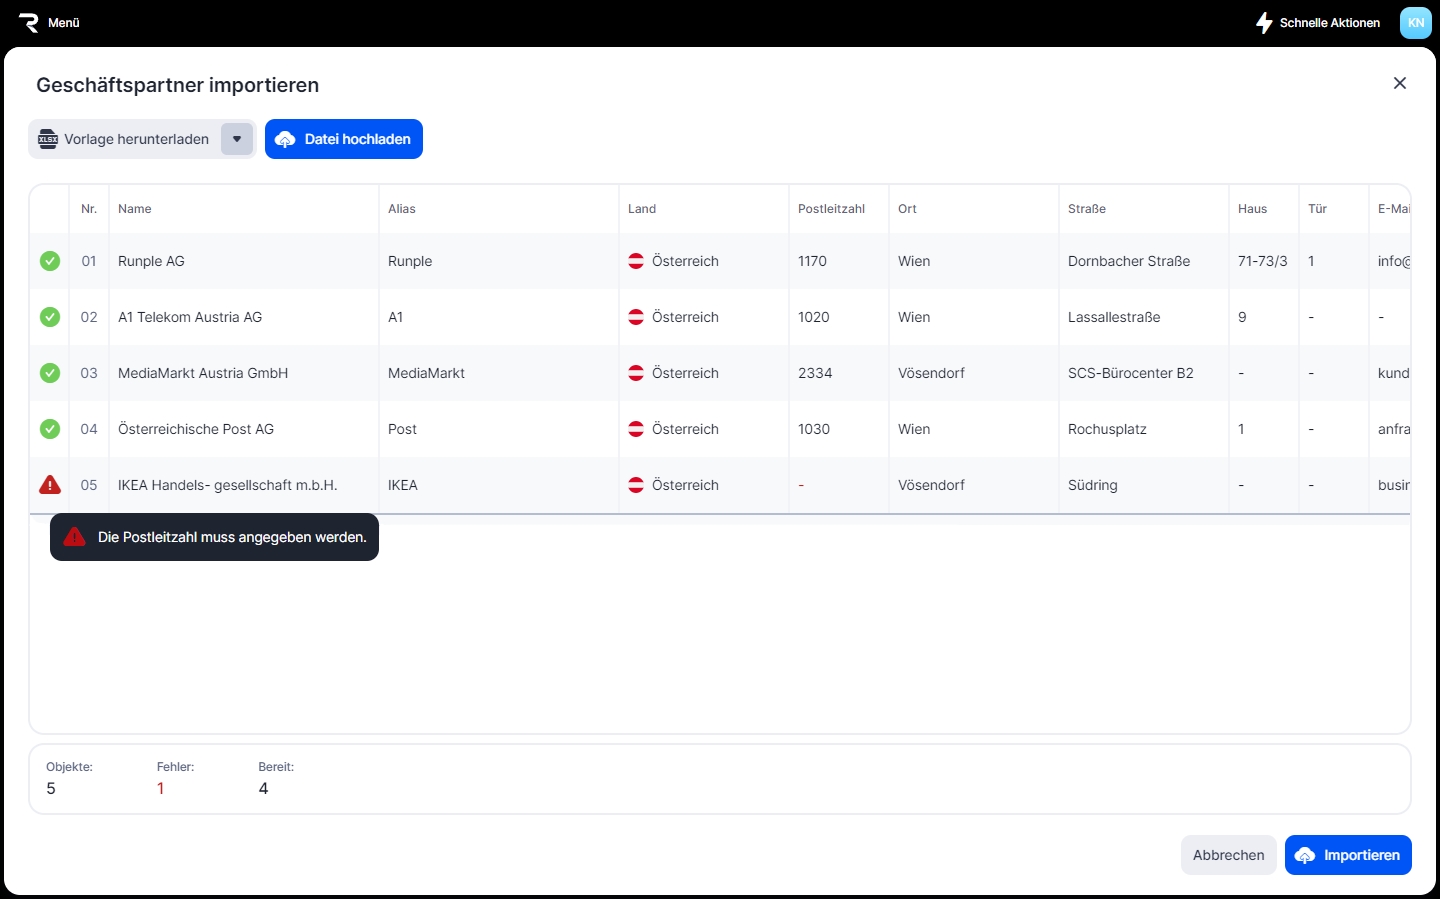This screenshot has width=1440, height=899.
Task: Open the Menü navigation
Action: pos(64,22)
